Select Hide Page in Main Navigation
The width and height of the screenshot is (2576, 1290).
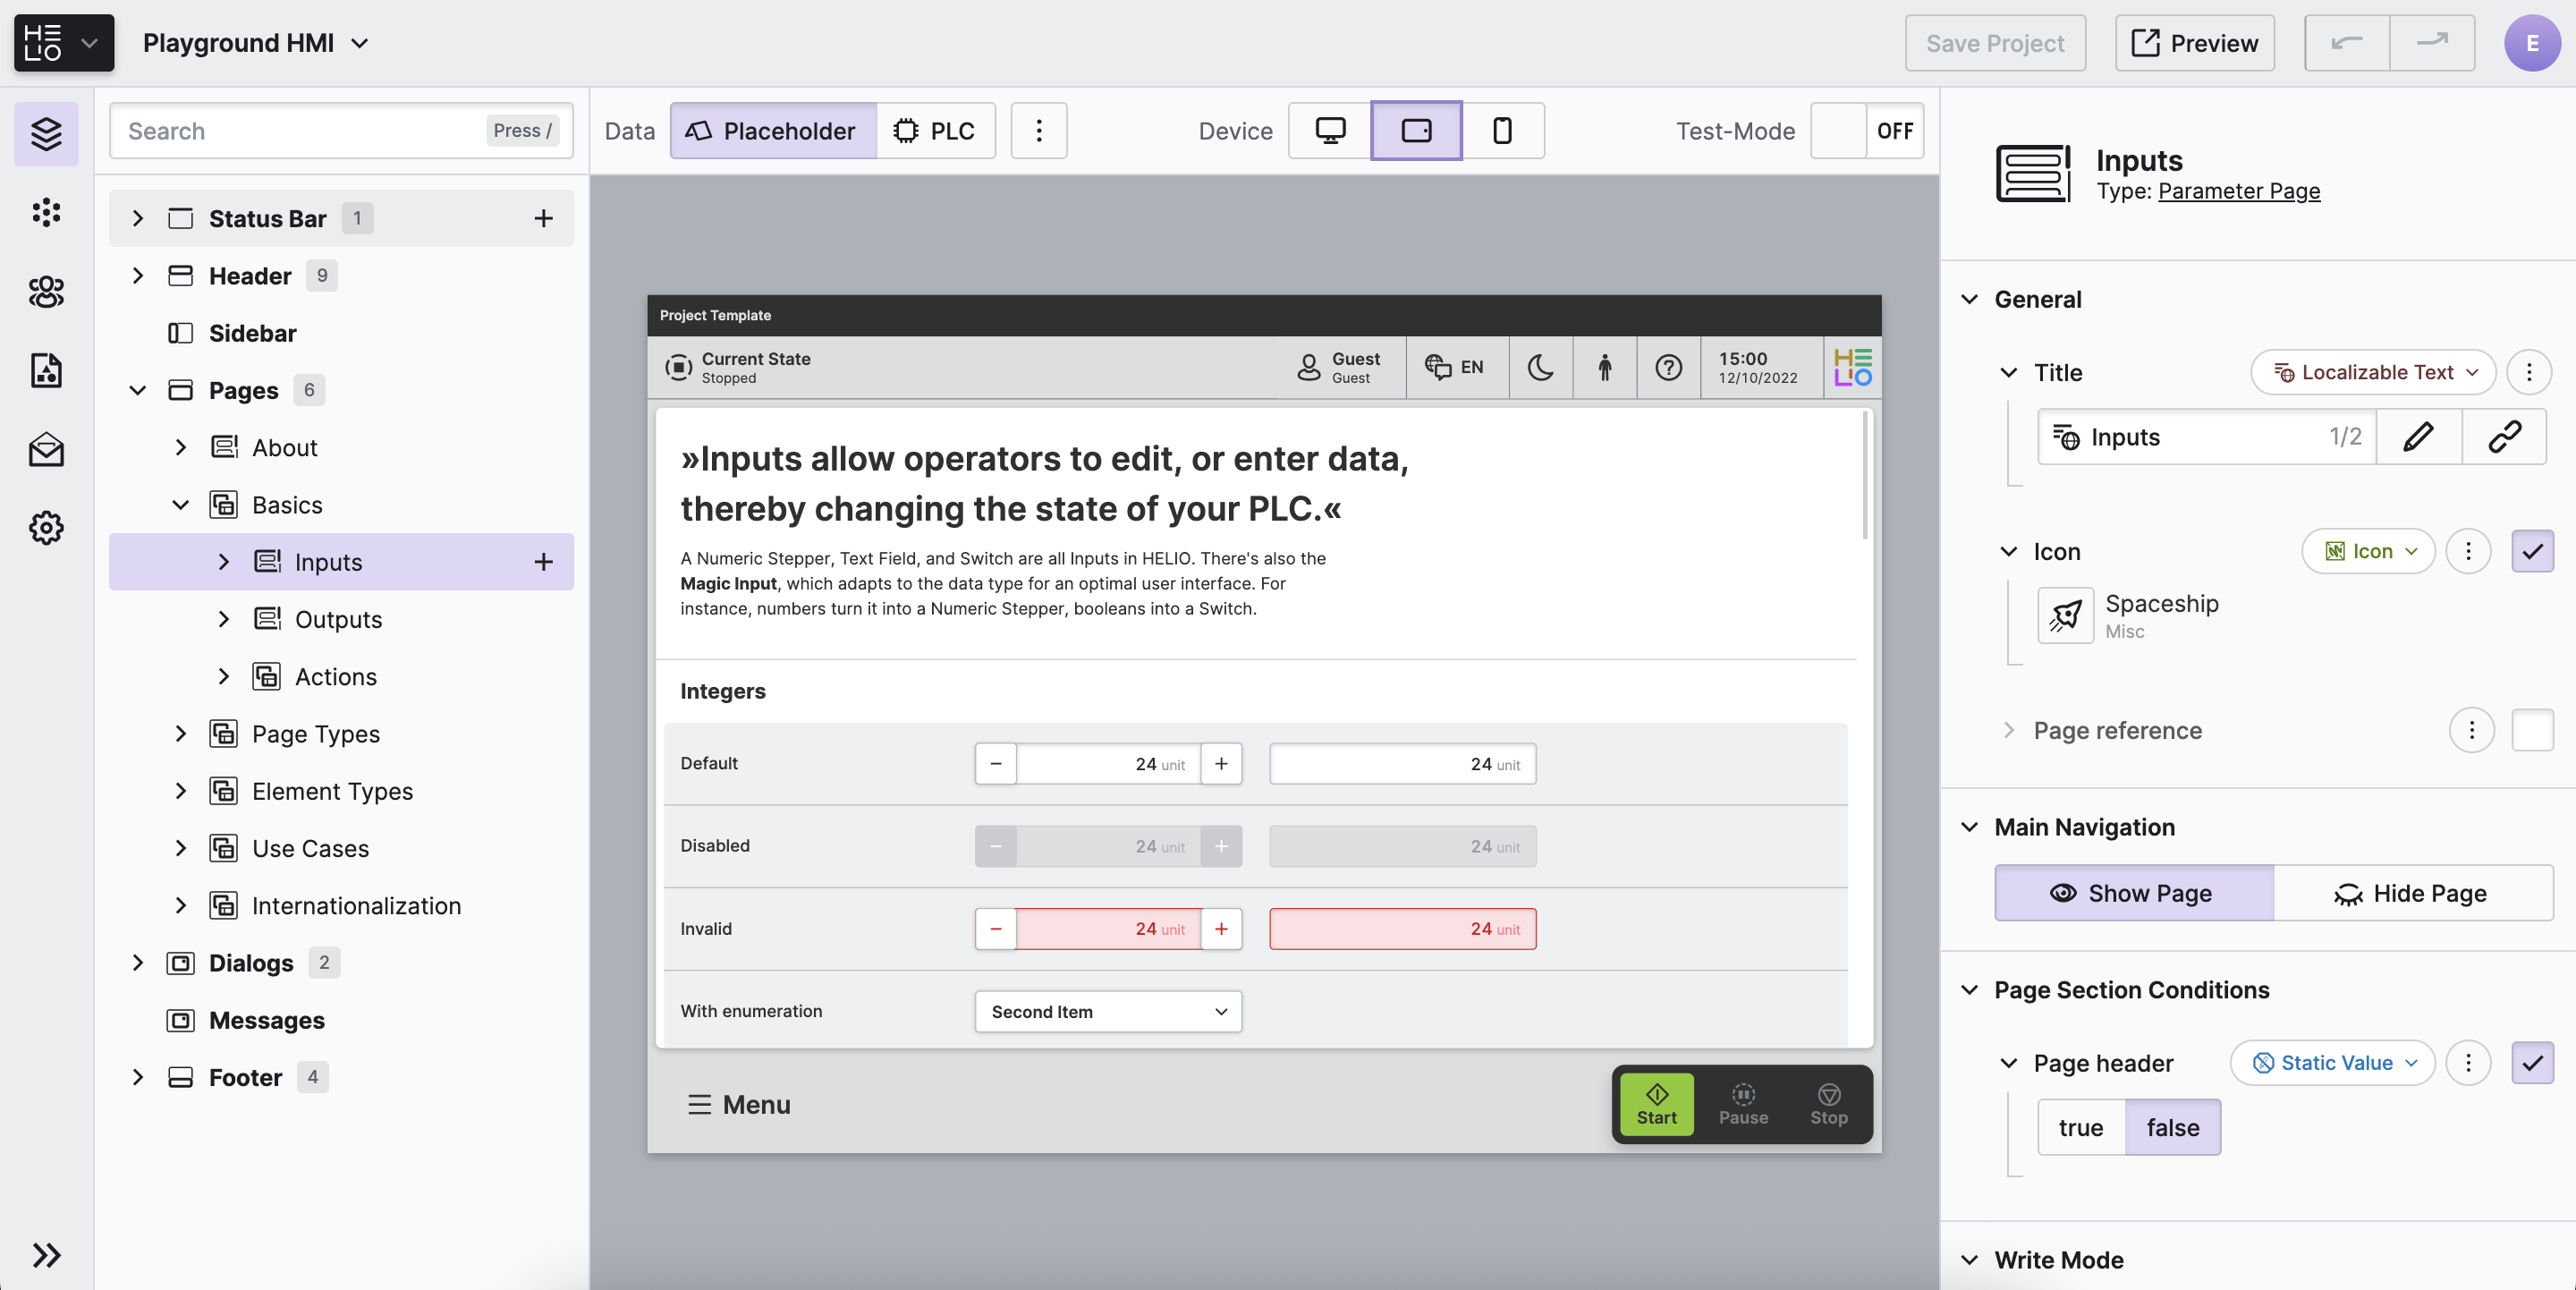2412,893
